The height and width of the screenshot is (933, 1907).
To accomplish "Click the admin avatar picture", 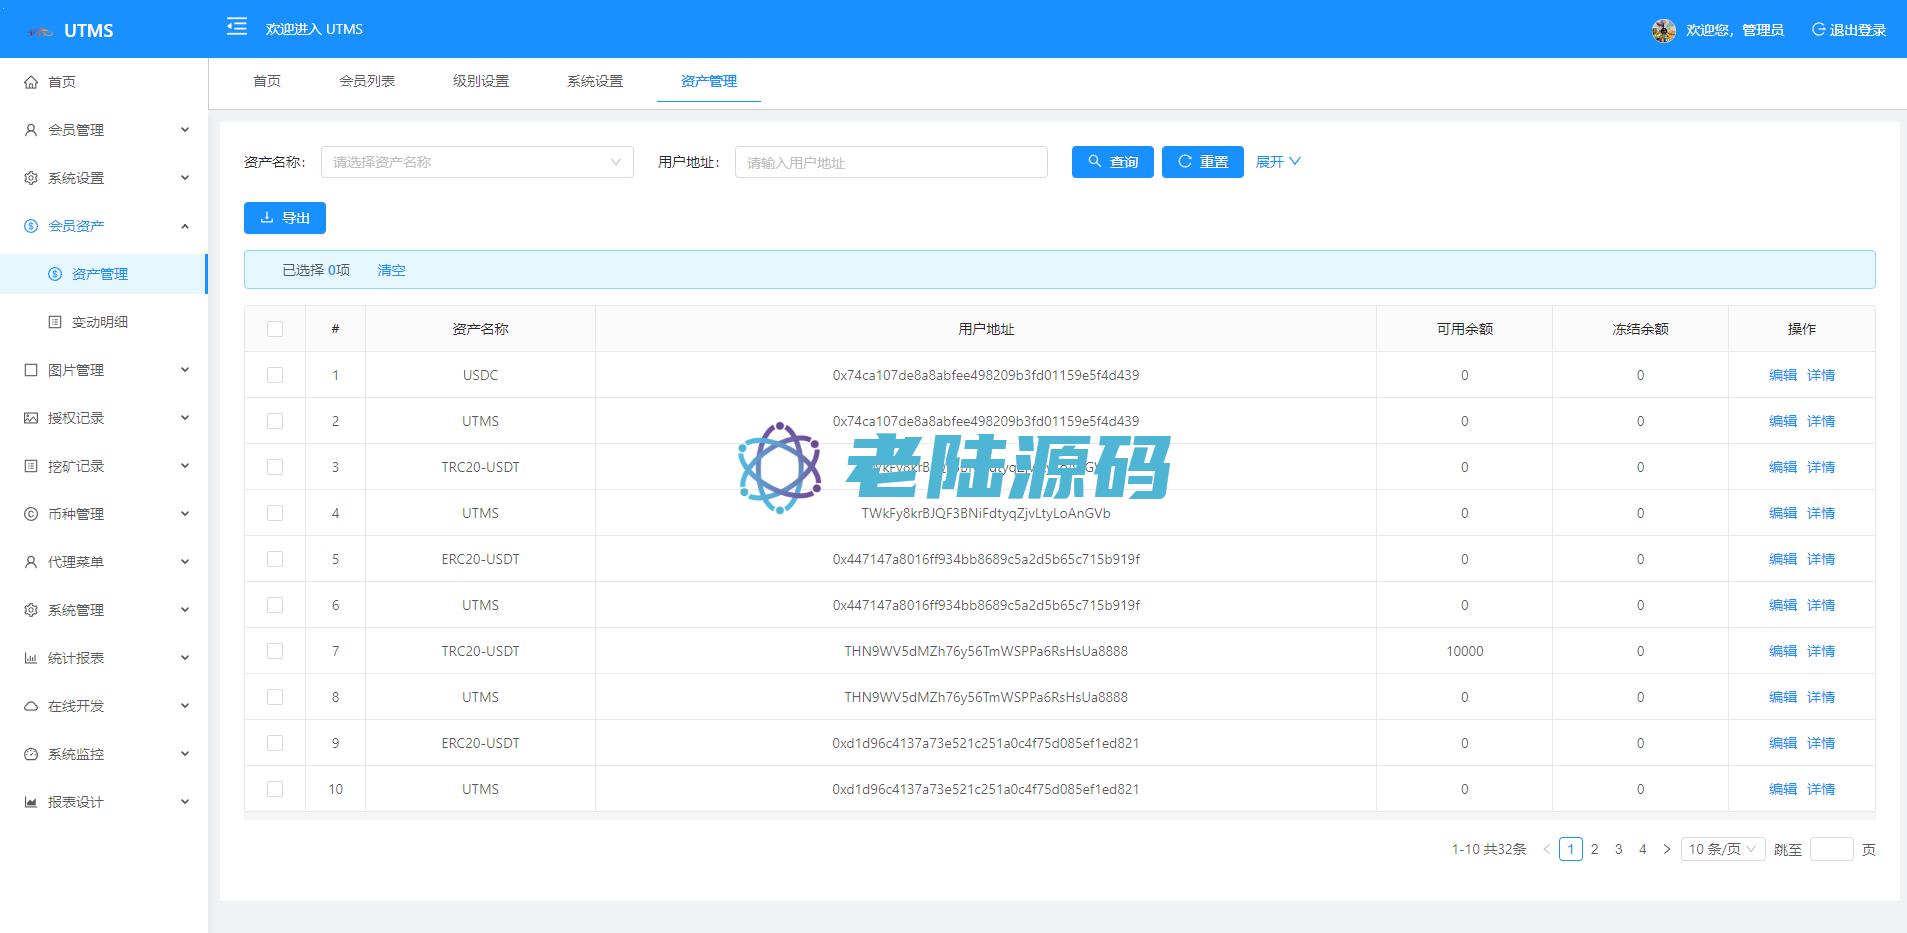I will pyautogui.click(x=1663, y=30).
